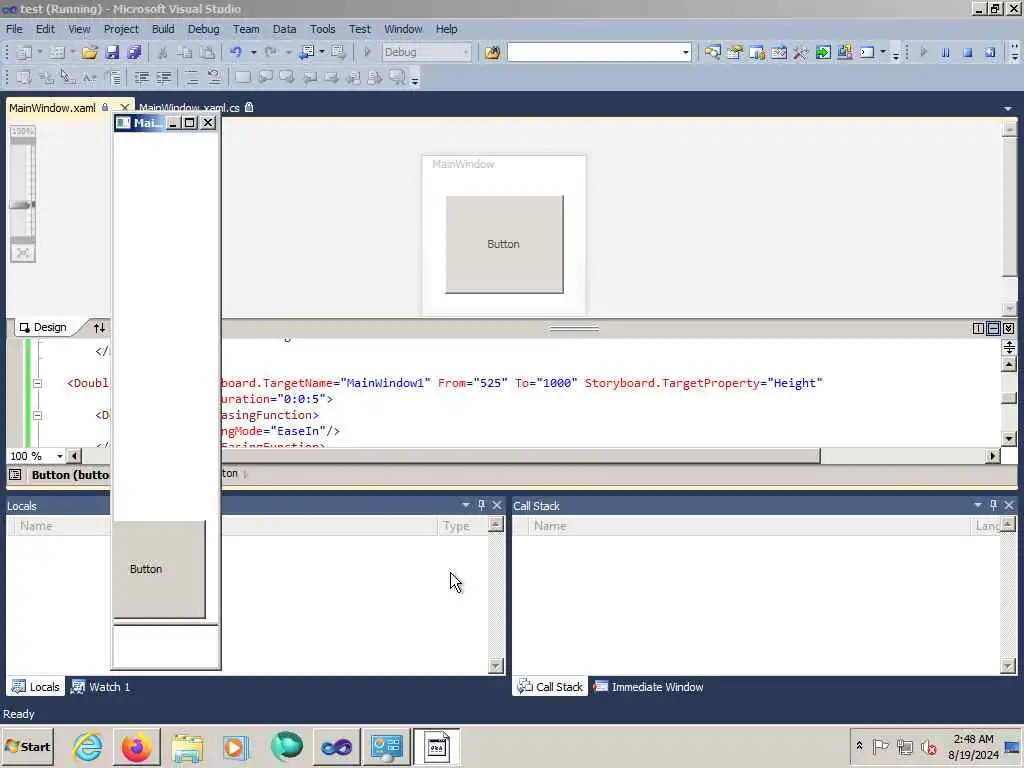Toggle auto-hide pin on the Call Stack panel

click(x=993, y=505)
